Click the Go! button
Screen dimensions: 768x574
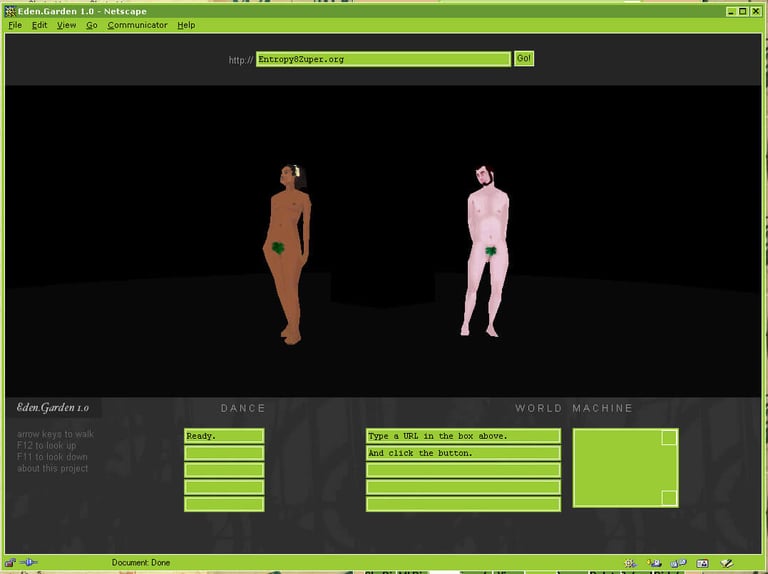[524, 59]
